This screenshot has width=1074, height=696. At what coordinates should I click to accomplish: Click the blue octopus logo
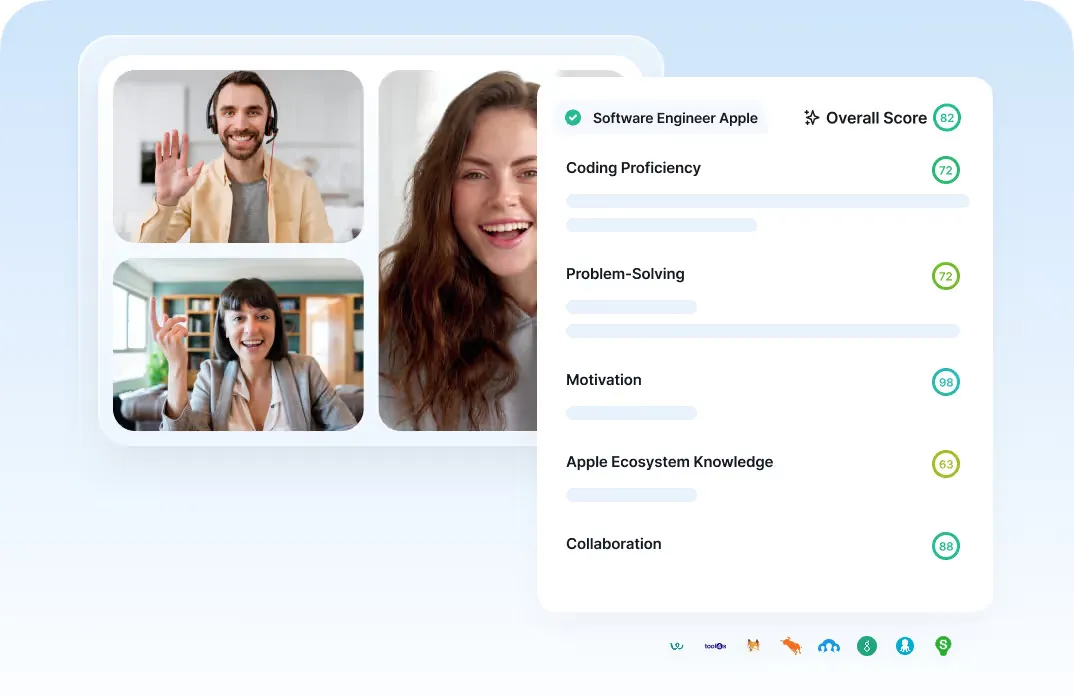(905, 645)
